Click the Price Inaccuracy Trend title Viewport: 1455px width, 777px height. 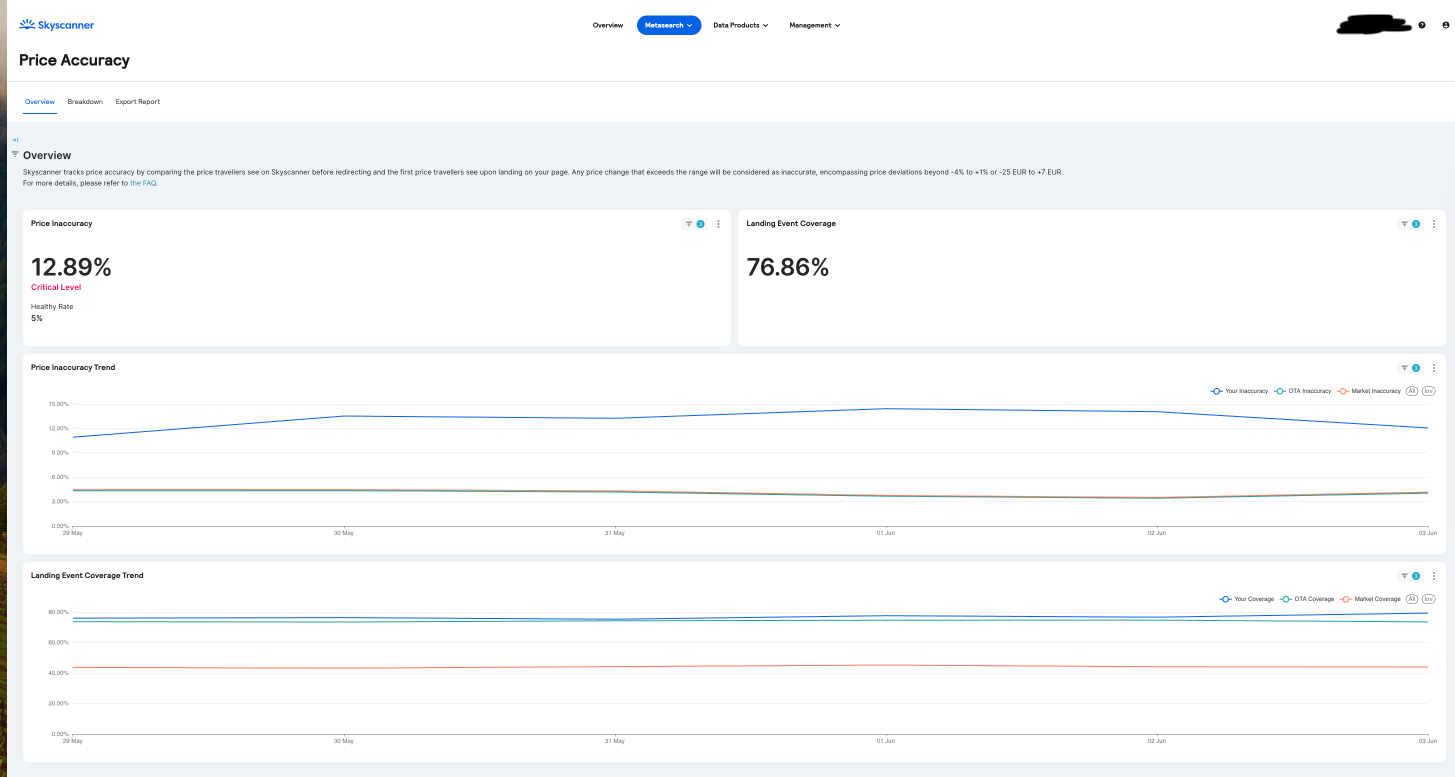click(73, 368)
